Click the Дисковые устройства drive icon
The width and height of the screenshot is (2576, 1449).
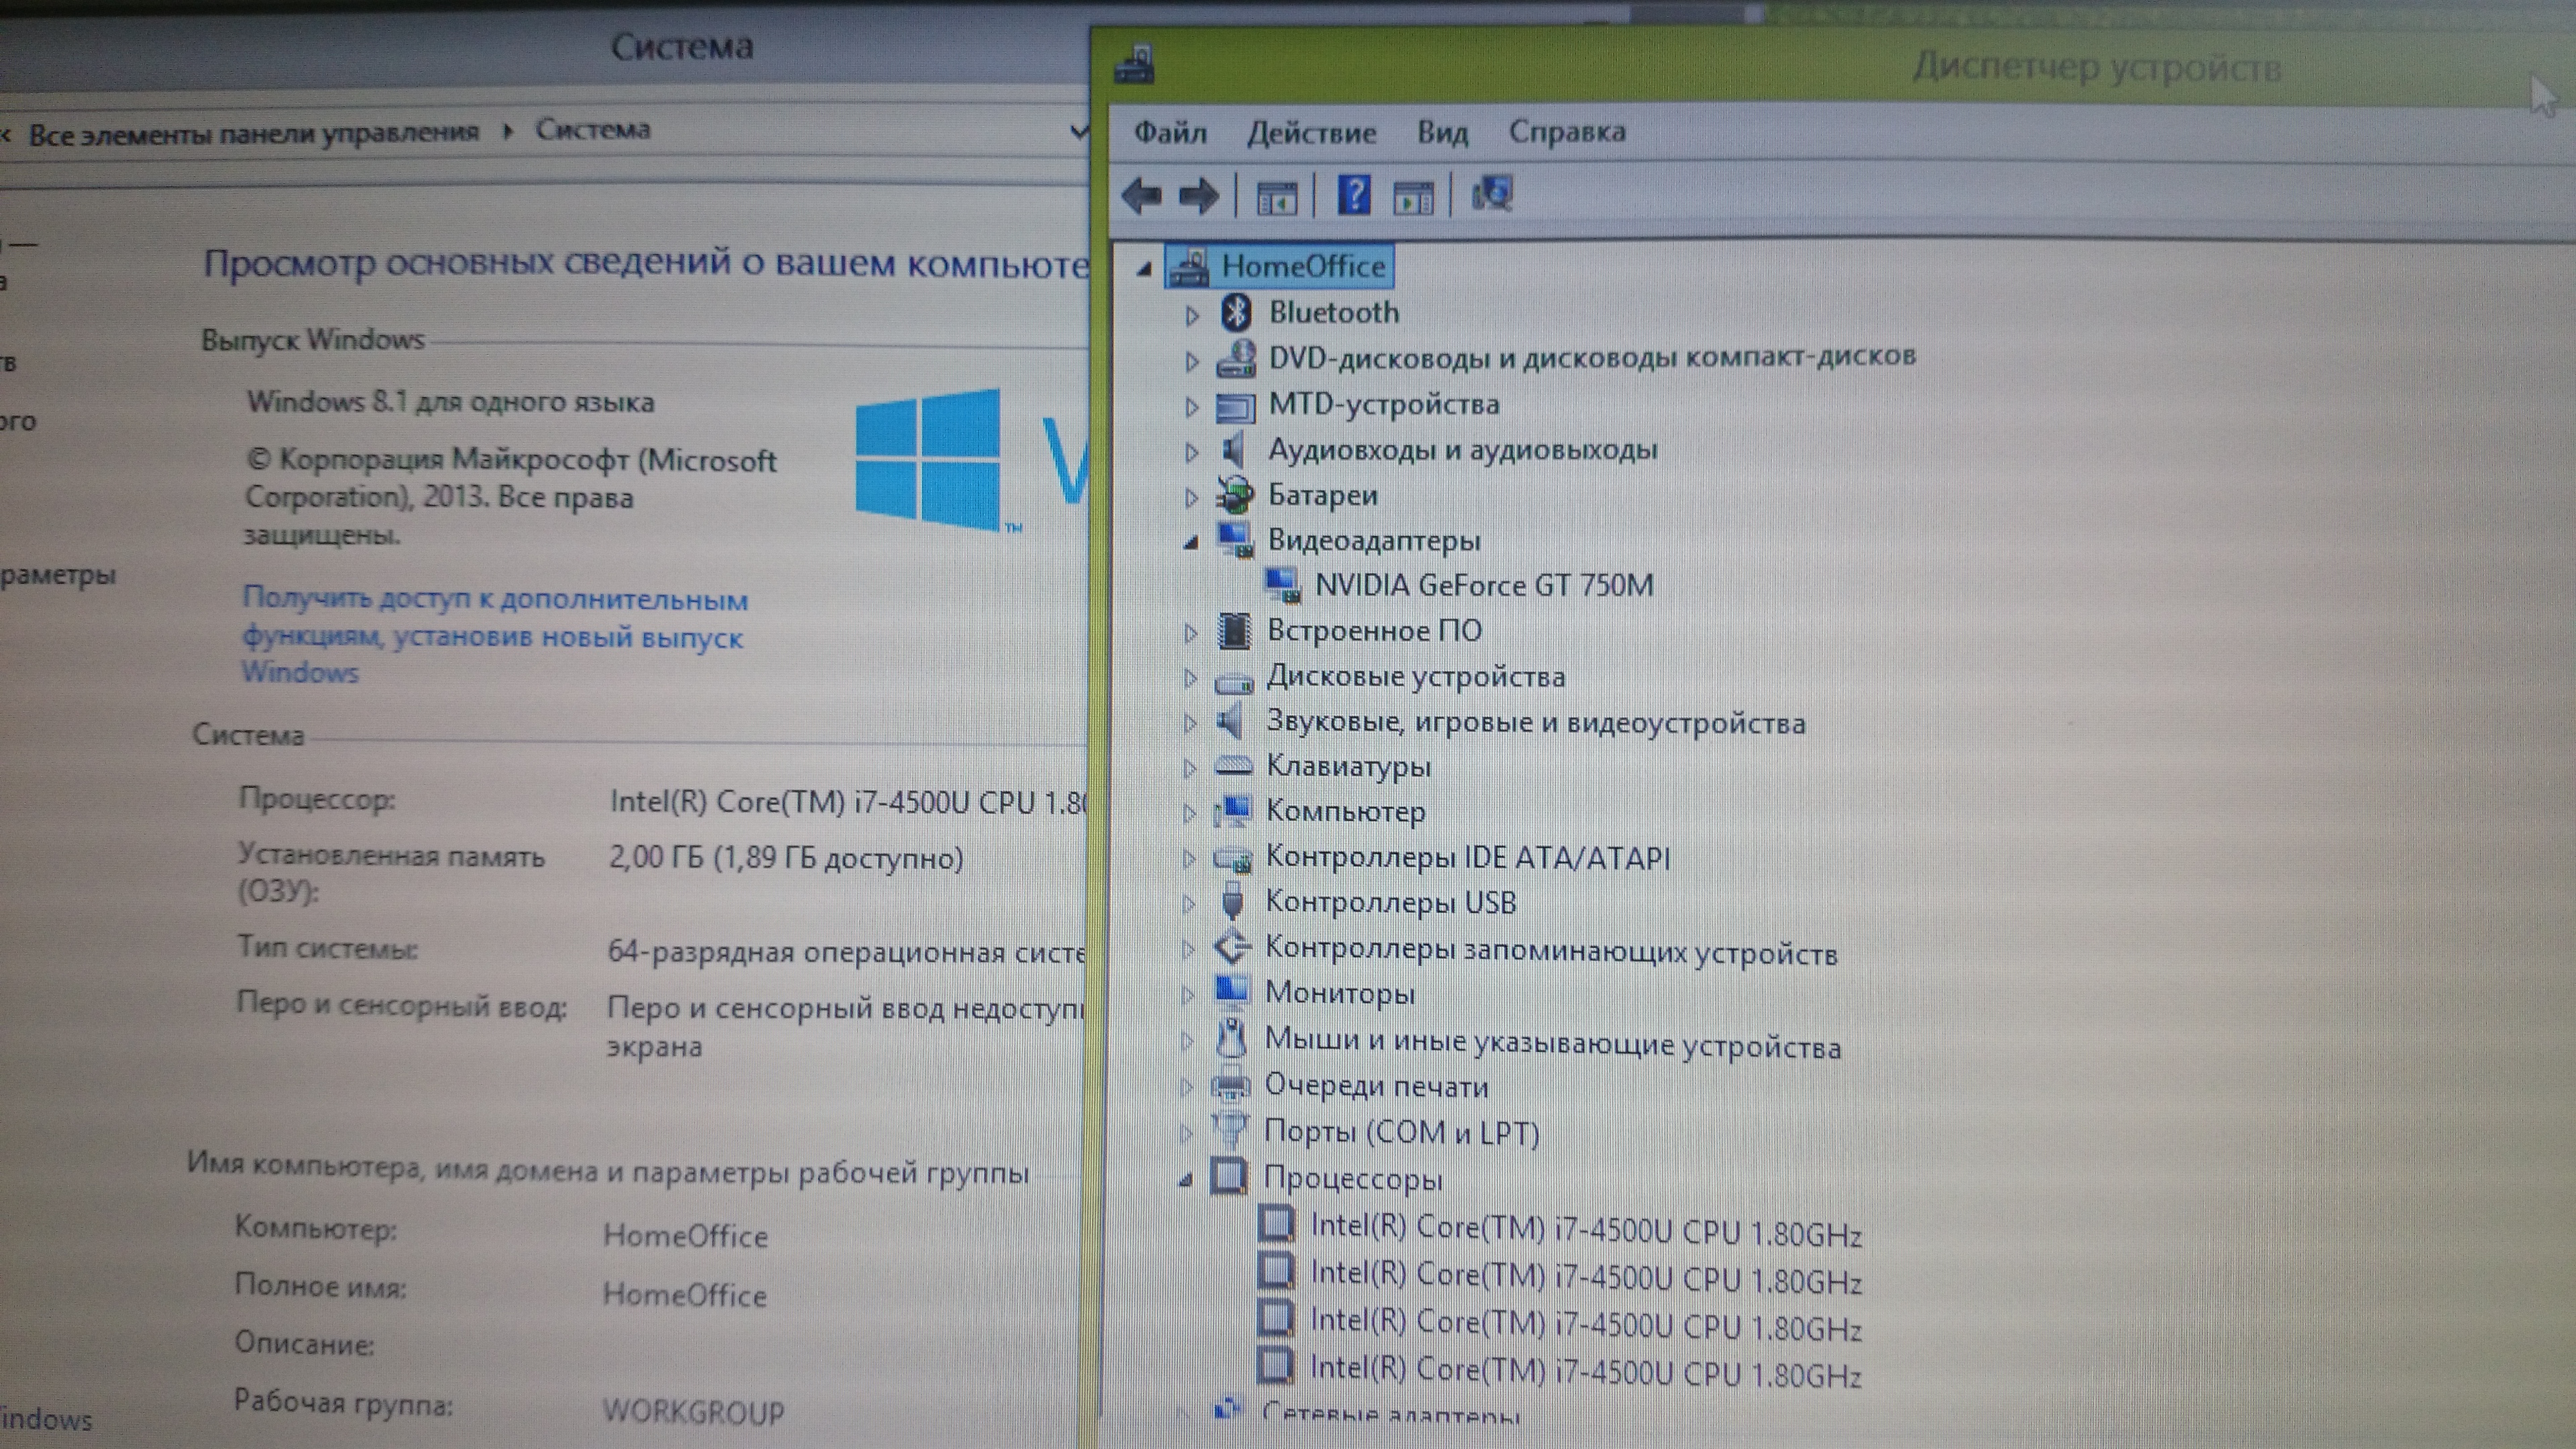(x=1234, y=683)
